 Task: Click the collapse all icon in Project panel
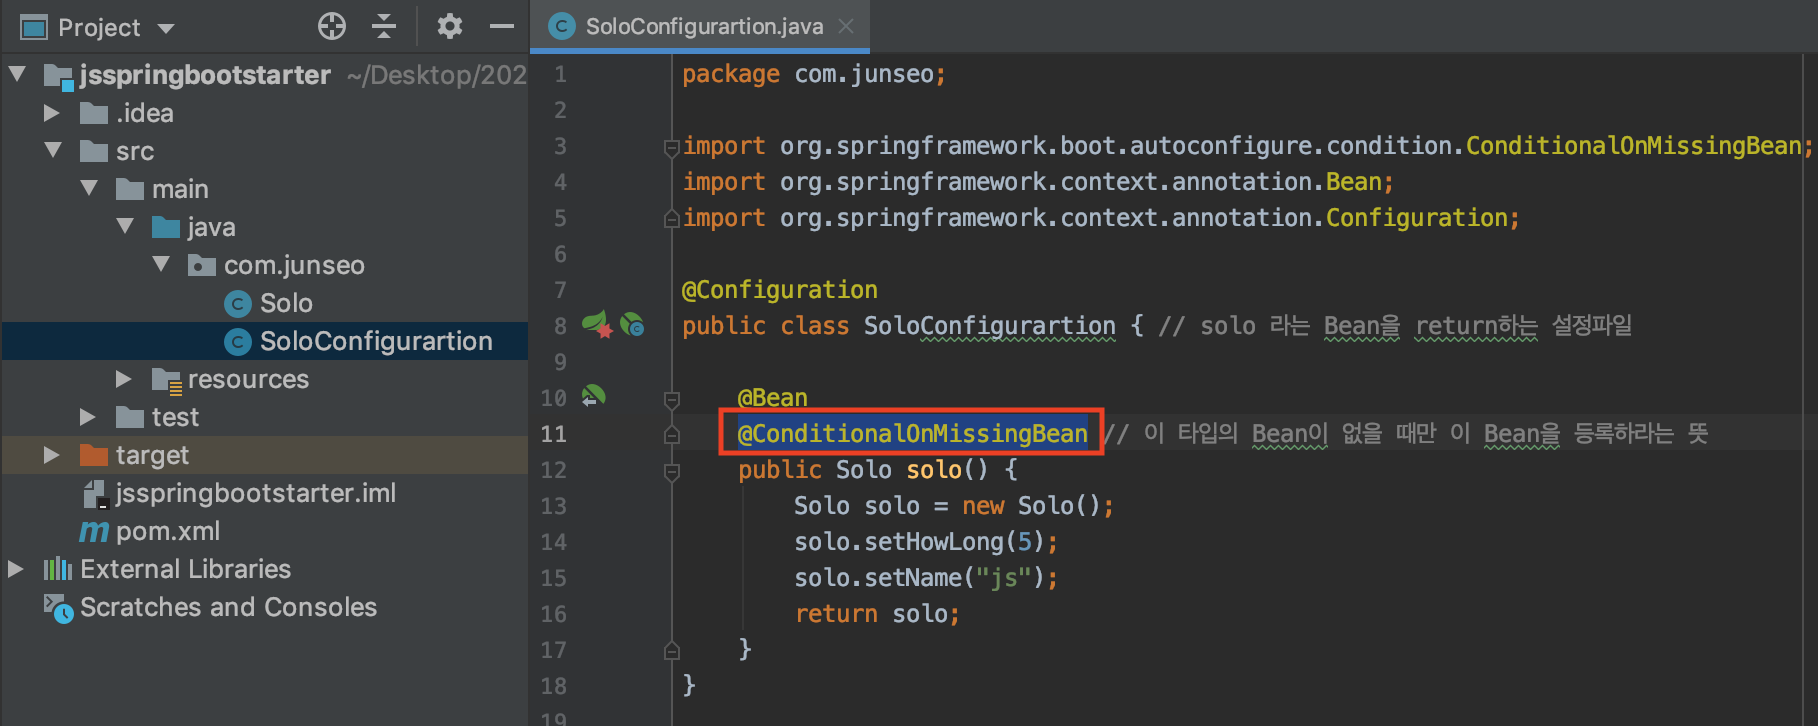(384, 27)
